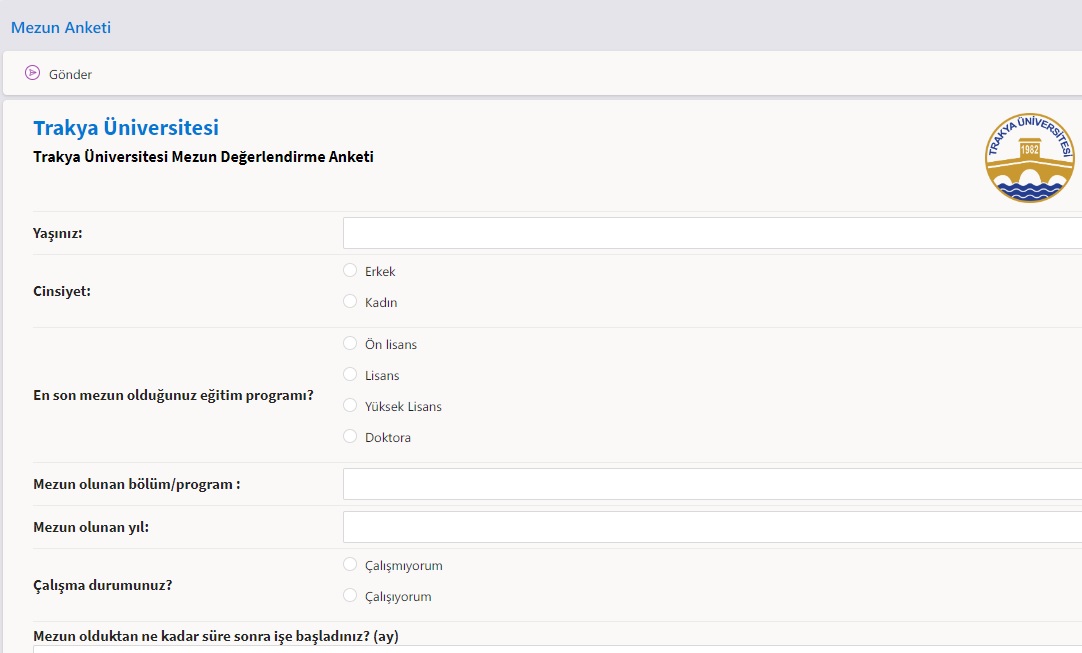Image resolution: width=1082 pixels, height=653 pixels.
Task: Click the Gönder send arrow icon
Action: pos(32,73)
